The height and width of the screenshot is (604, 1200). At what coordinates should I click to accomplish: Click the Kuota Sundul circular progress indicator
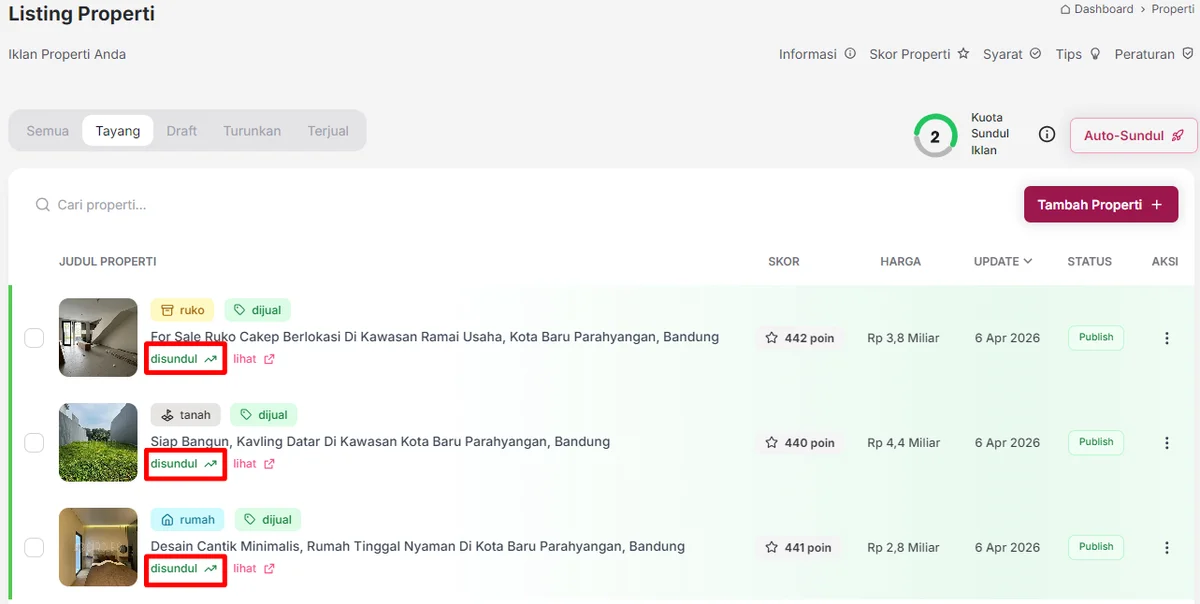click(935, 136)
